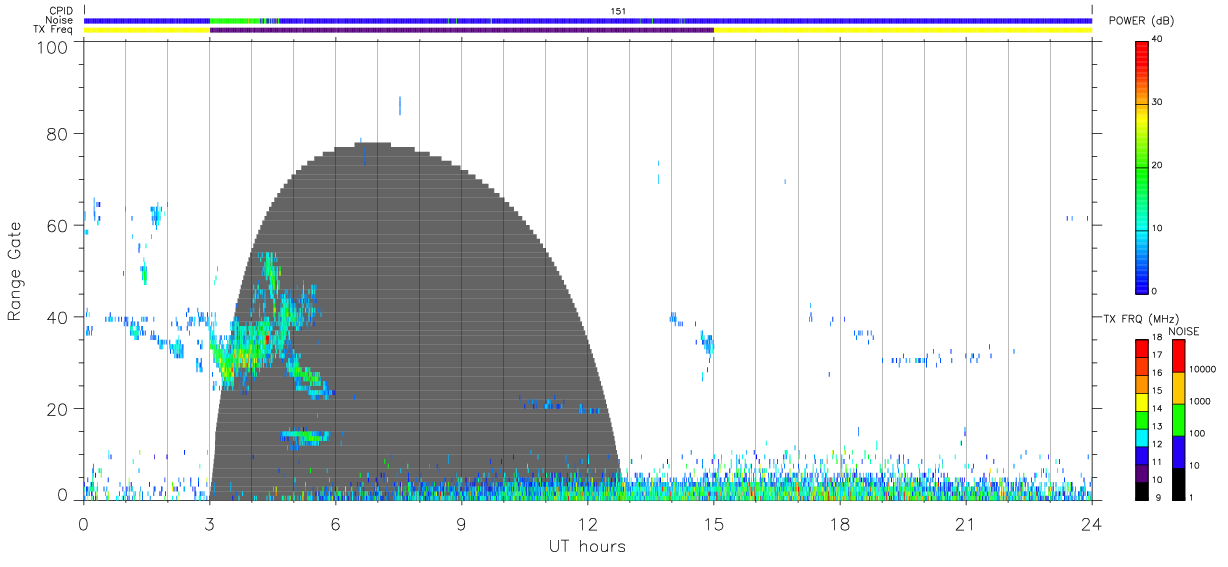
Task: Click the blue segment of NOISE legend
Action: click(1179, 452)
